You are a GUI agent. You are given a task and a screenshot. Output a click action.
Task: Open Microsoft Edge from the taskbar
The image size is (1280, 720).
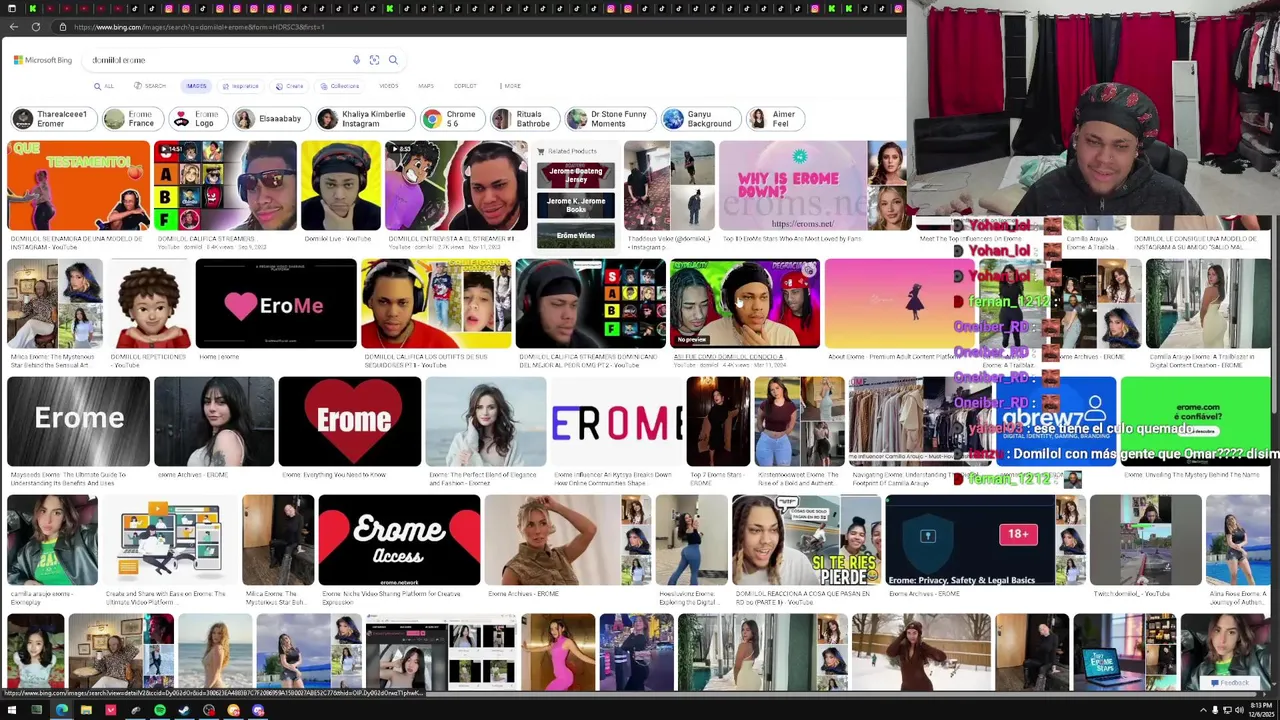pyautogui.click(x=61, y=711)
